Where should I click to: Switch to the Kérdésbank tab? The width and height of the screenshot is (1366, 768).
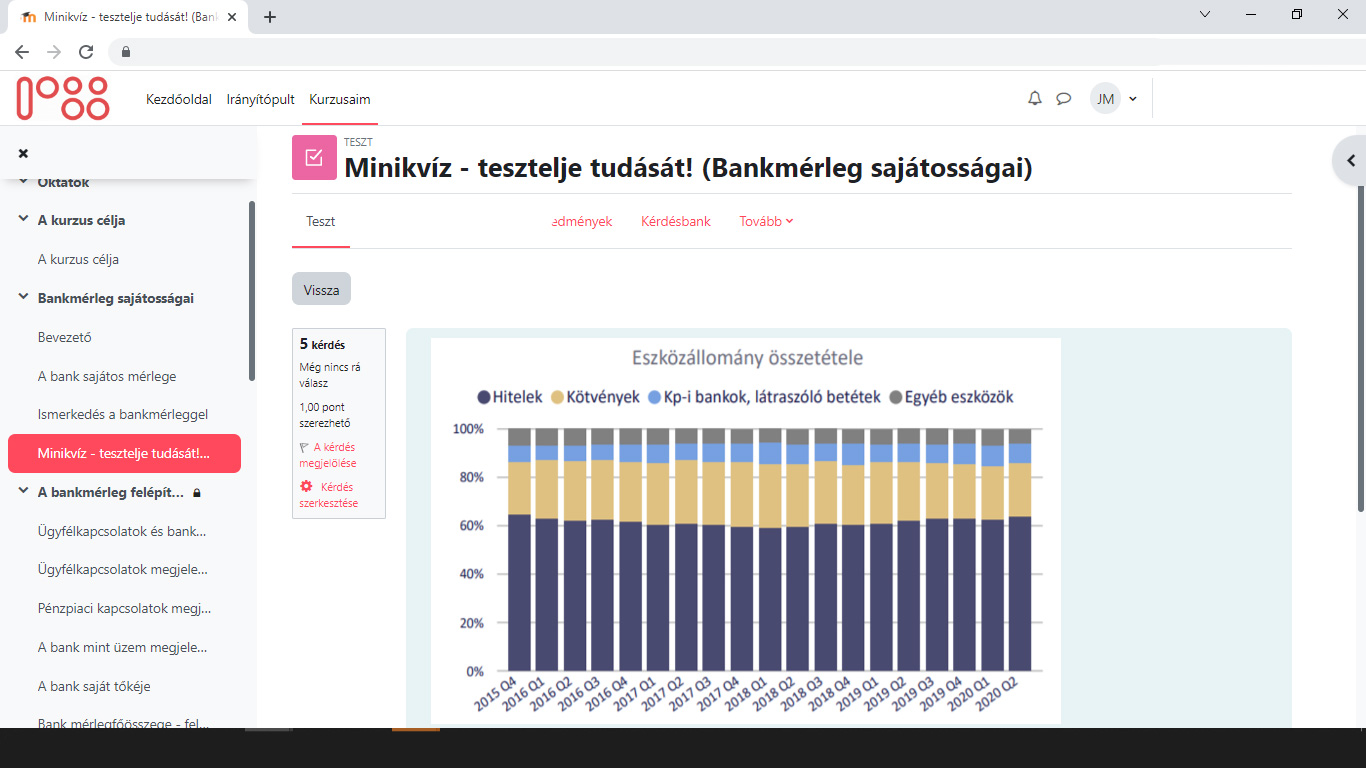tap(676, 221)
